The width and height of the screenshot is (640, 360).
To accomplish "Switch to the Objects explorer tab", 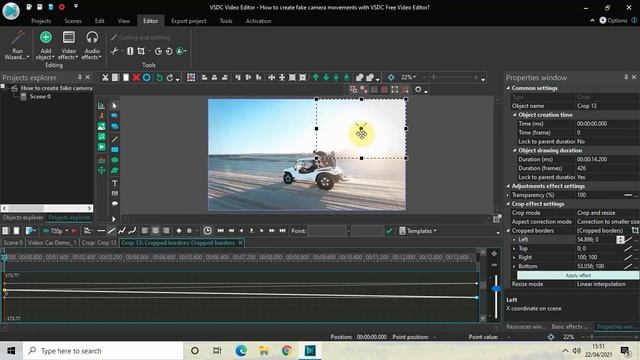I will pyautogui.click(x=23, y=218).
